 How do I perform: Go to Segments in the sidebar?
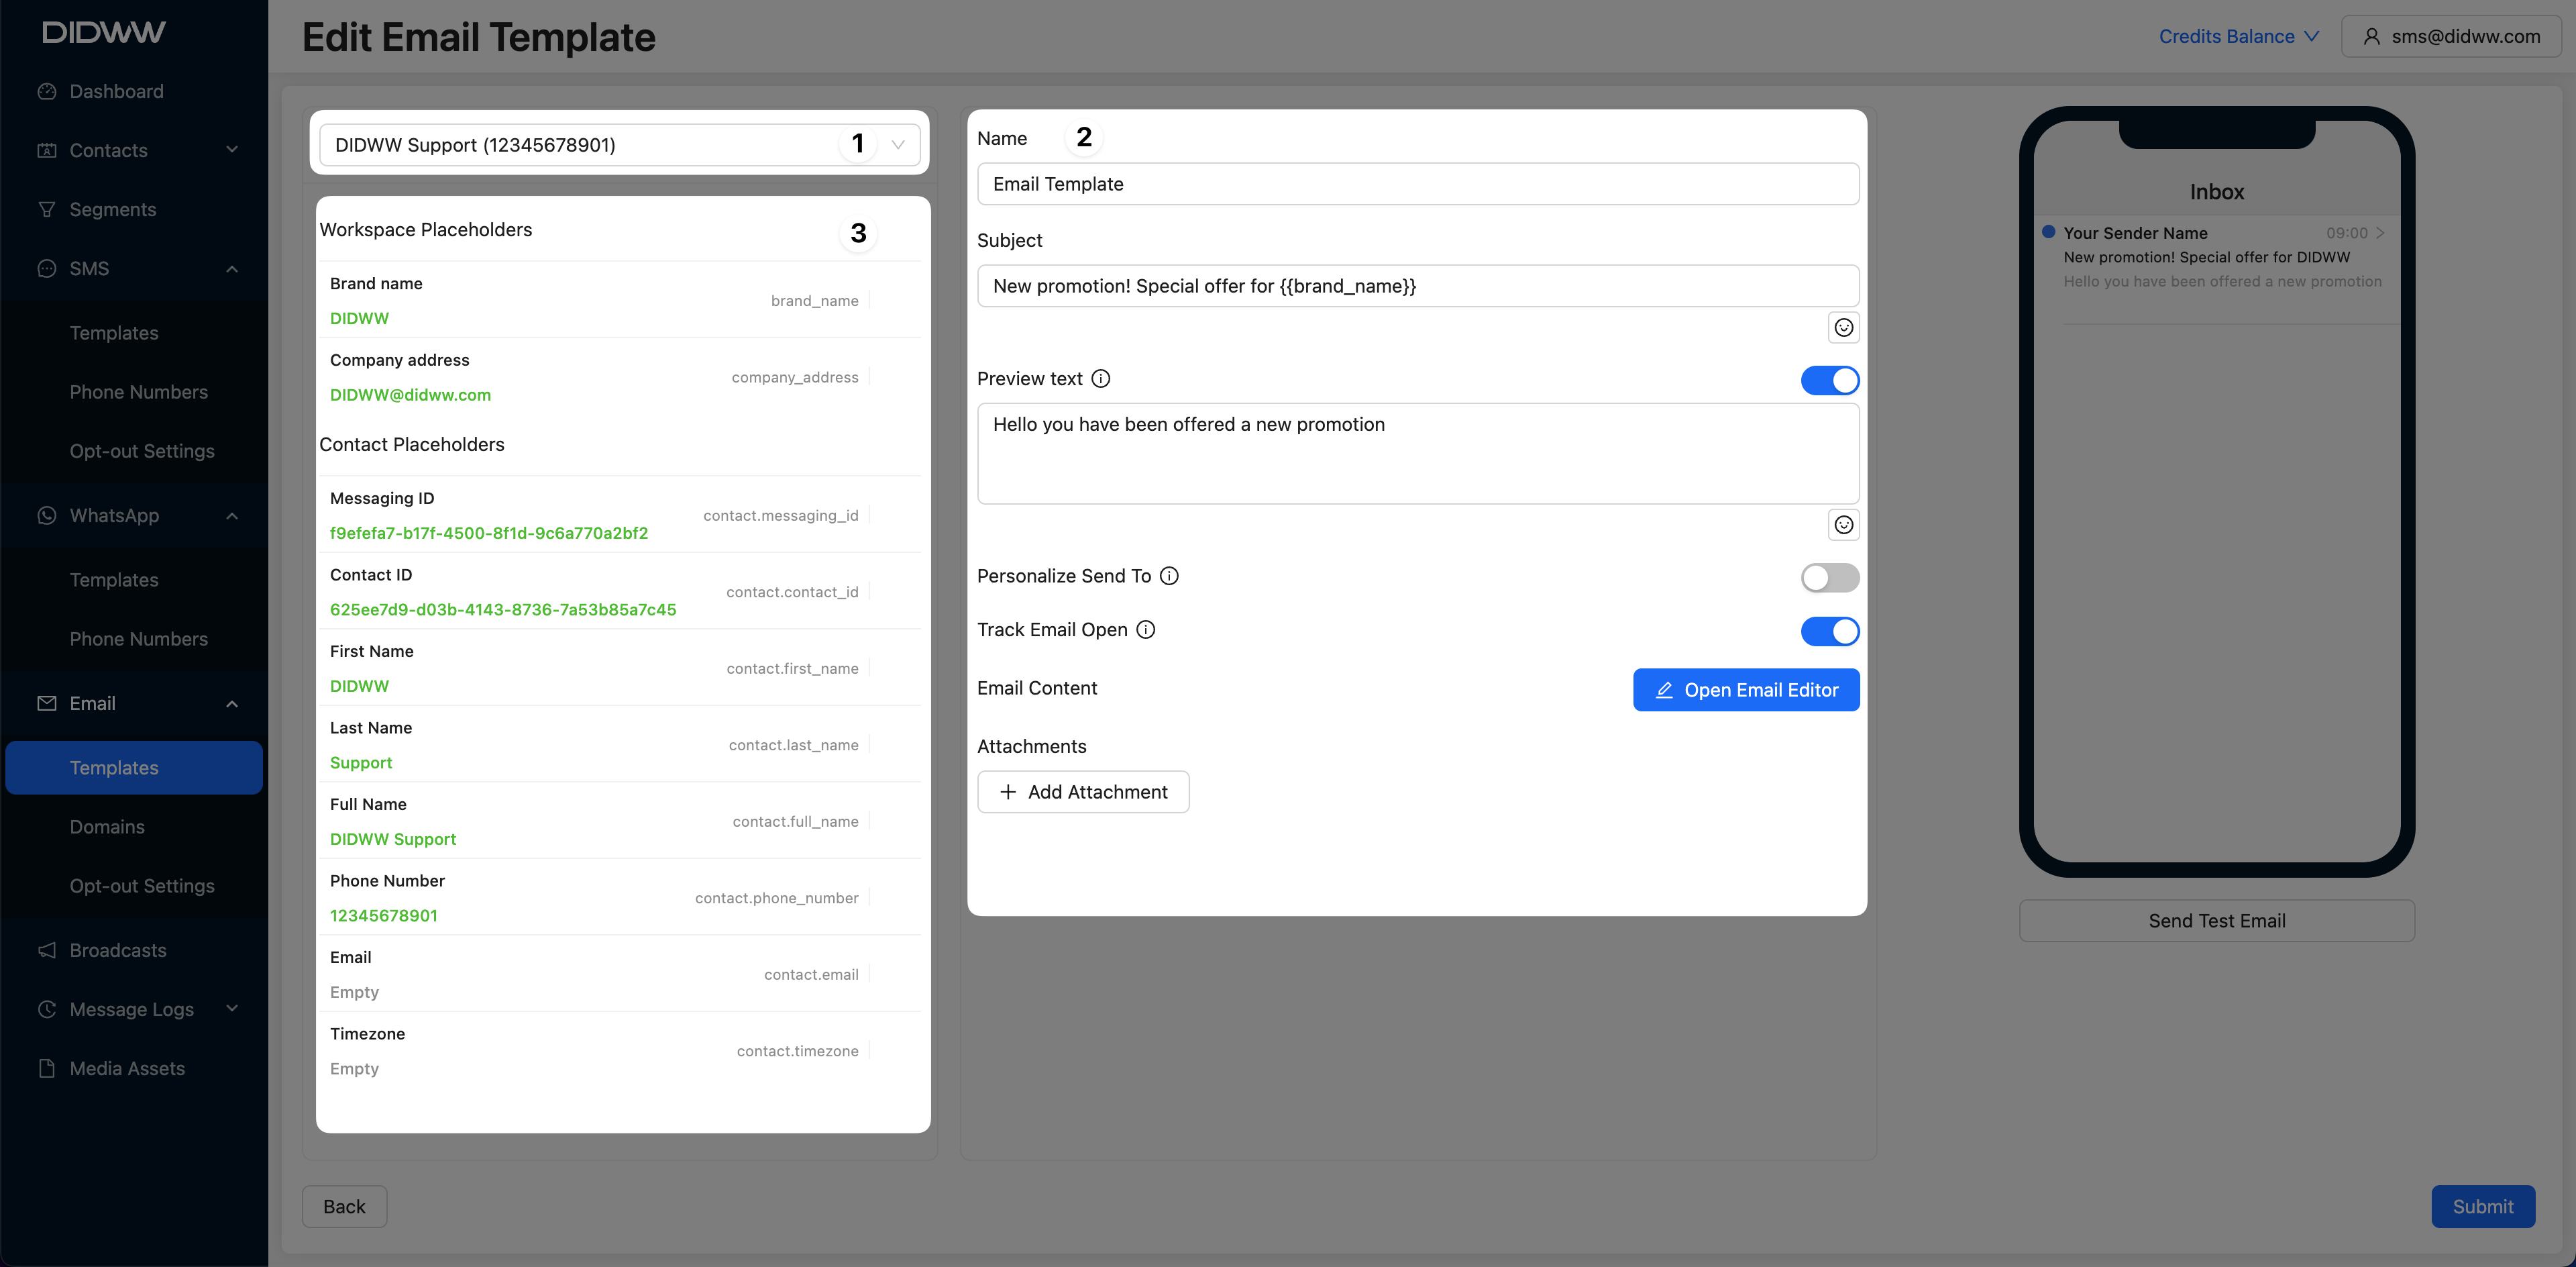pos(112,210)
